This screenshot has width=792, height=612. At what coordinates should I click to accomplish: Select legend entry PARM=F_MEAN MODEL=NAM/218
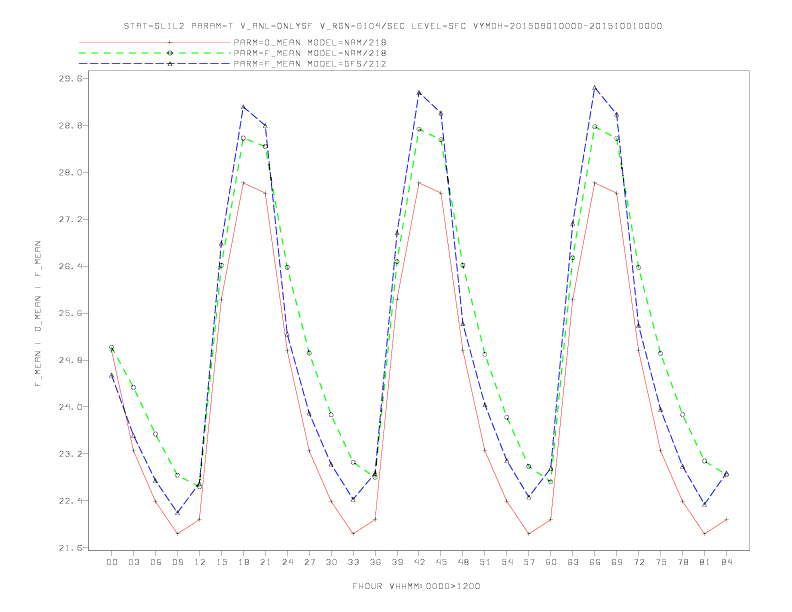[x=310, y=53]
